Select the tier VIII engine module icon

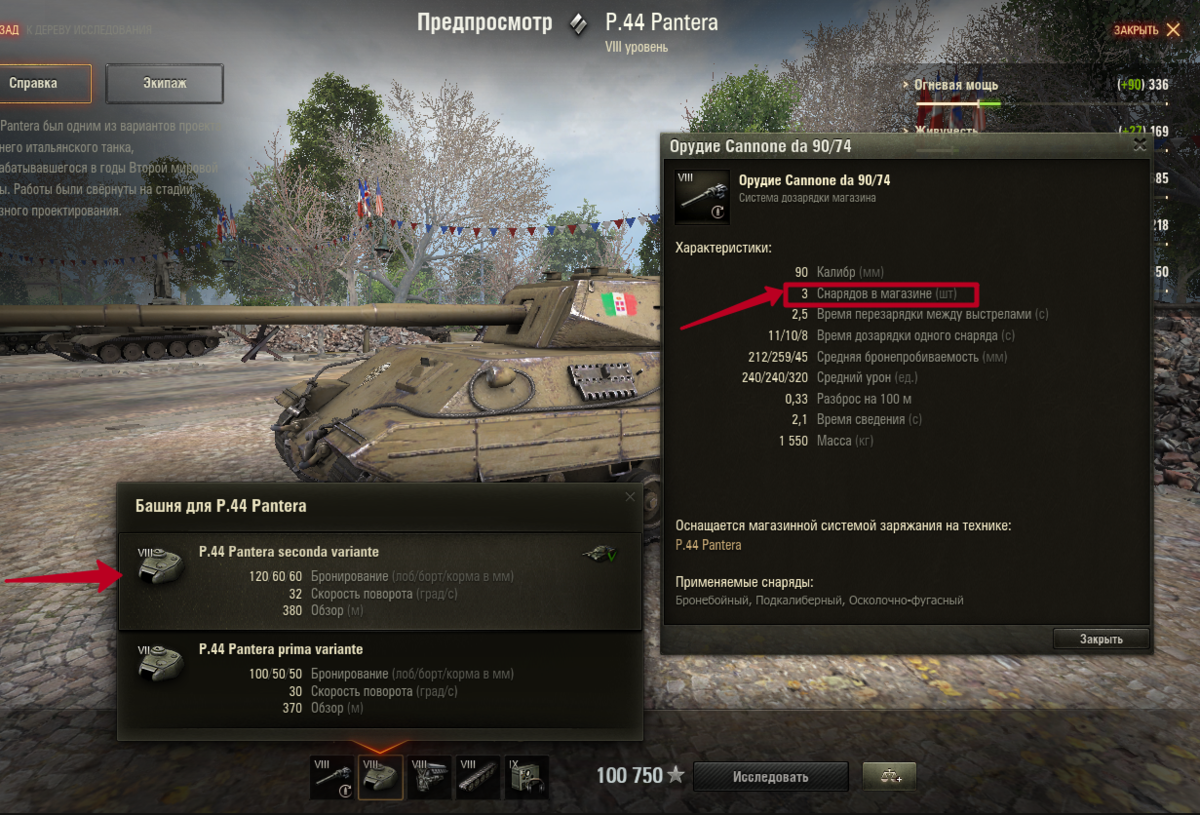(430, 777)
